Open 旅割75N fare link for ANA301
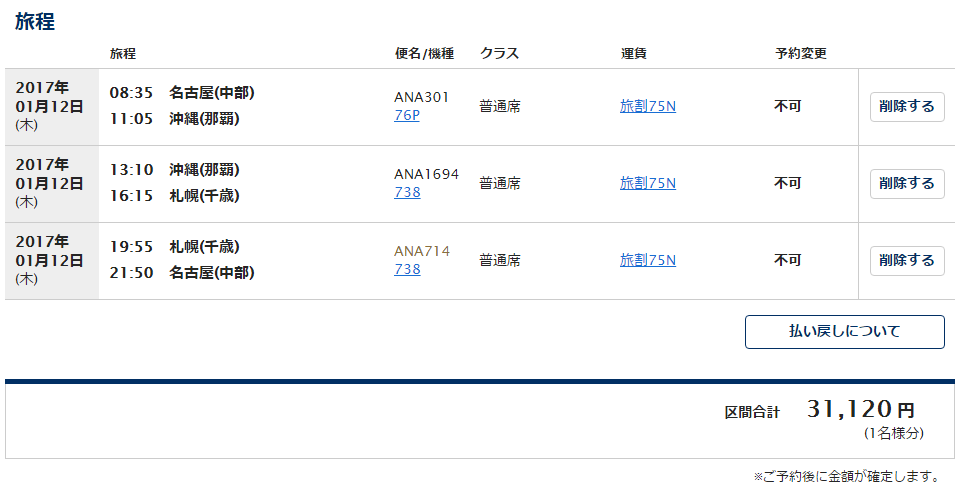The width and height of the screenshot is (963, 491). coord(648,106)
